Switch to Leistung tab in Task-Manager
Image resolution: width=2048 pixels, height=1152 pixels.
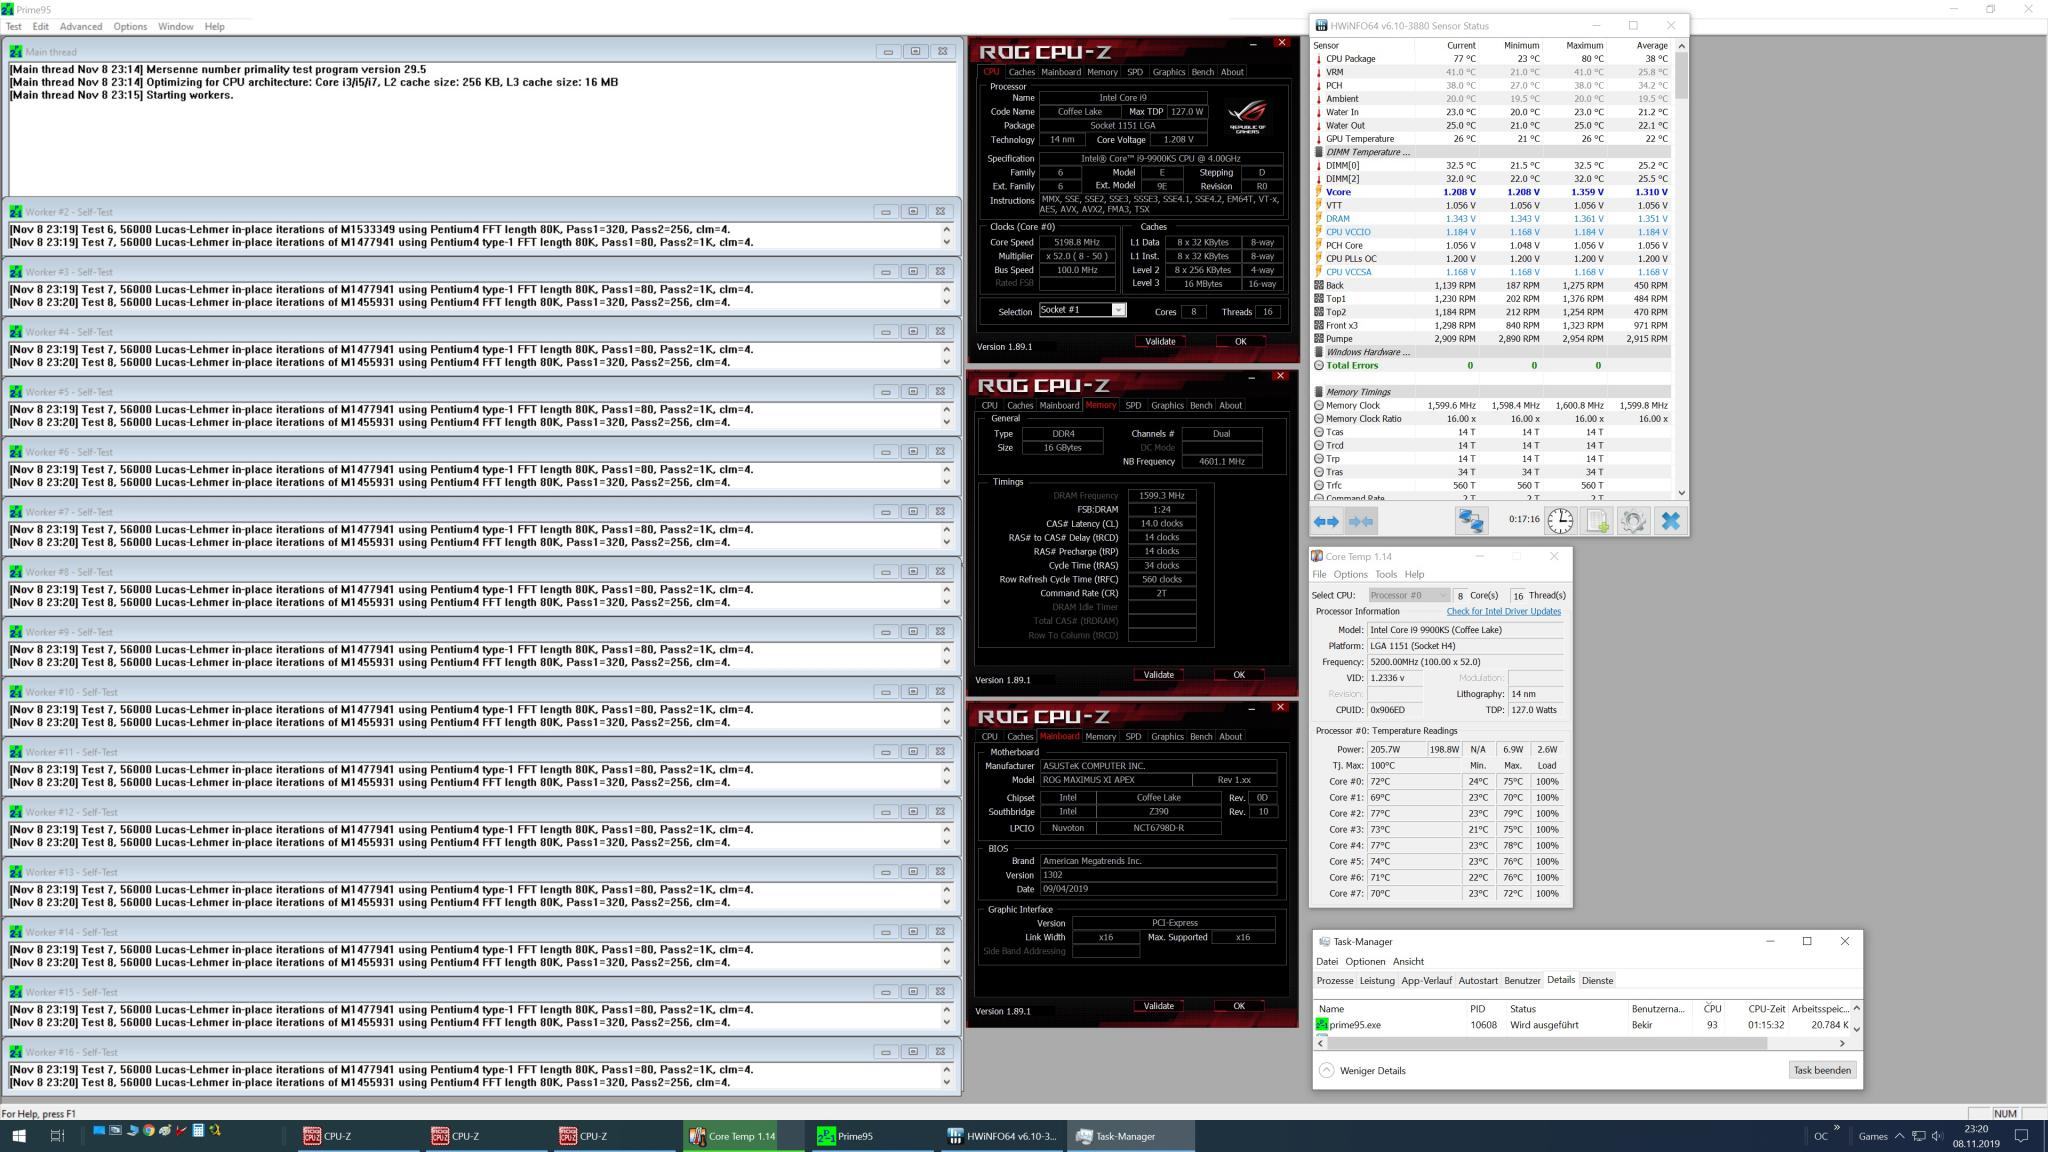tap(1376, 980)
